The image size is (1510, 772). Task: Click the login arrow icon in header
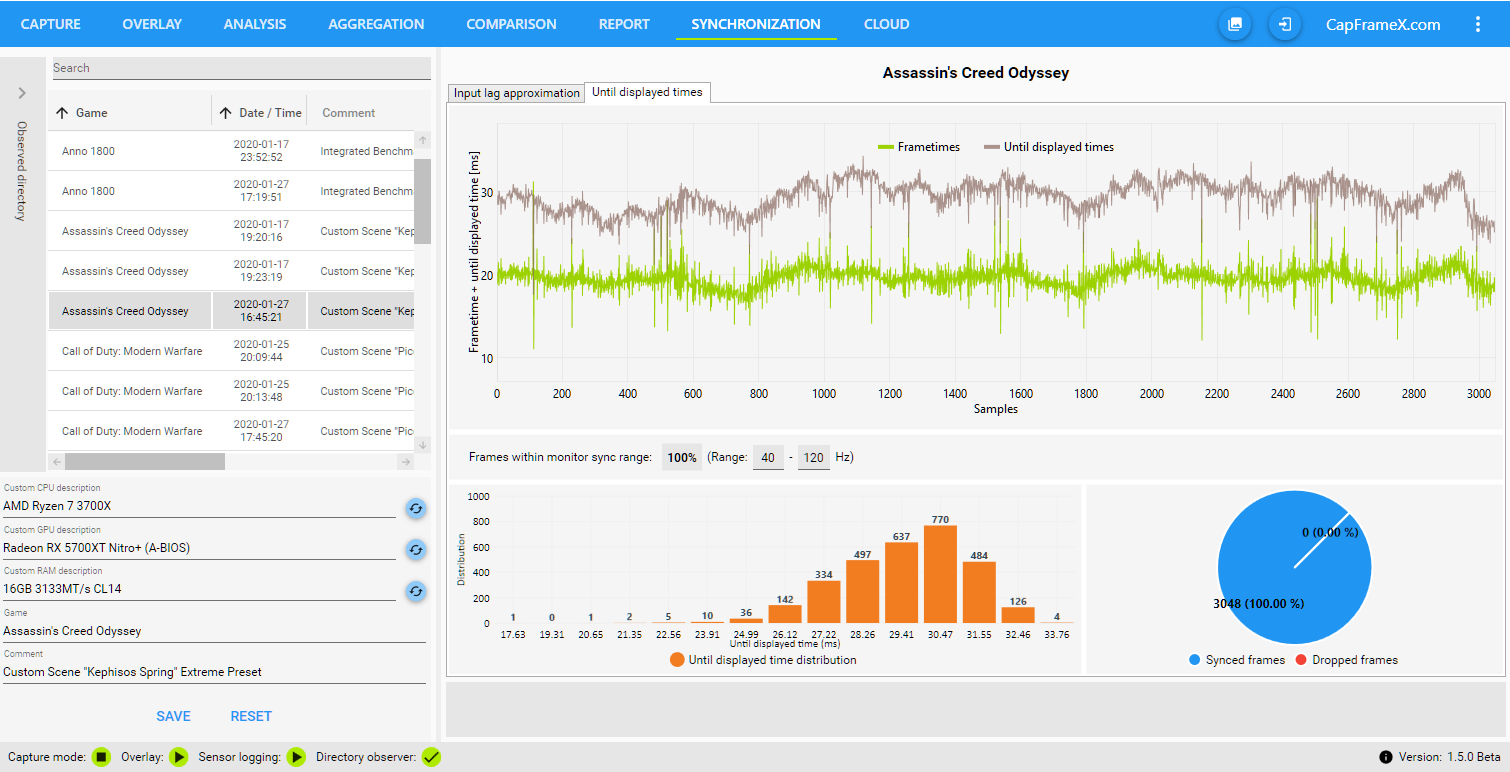pos(1285,24)
